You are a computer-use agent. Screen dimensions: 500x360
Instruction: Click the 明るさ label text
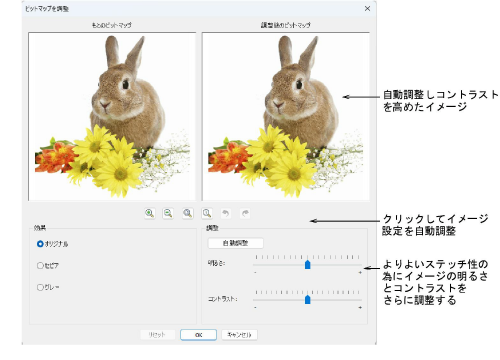pos(216,263)
